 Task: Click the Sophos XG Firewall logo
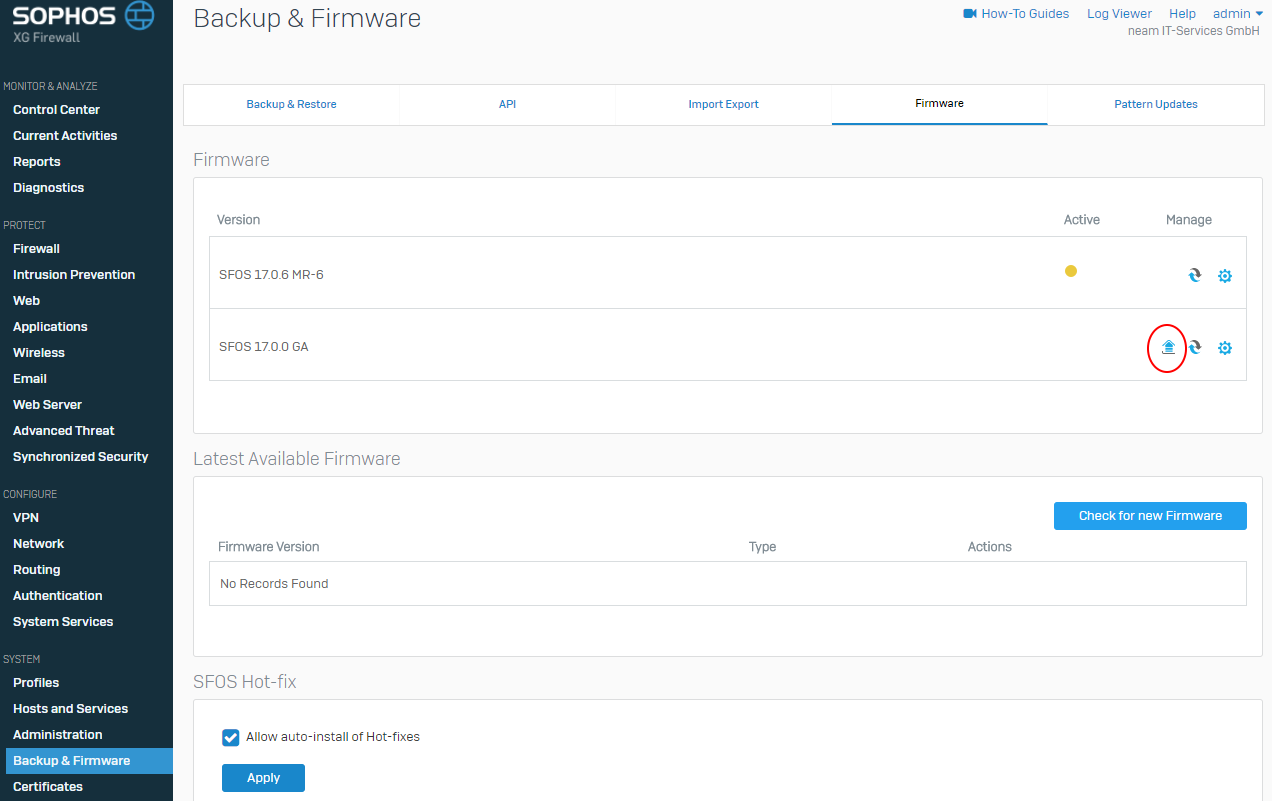(x=83, y=22)
